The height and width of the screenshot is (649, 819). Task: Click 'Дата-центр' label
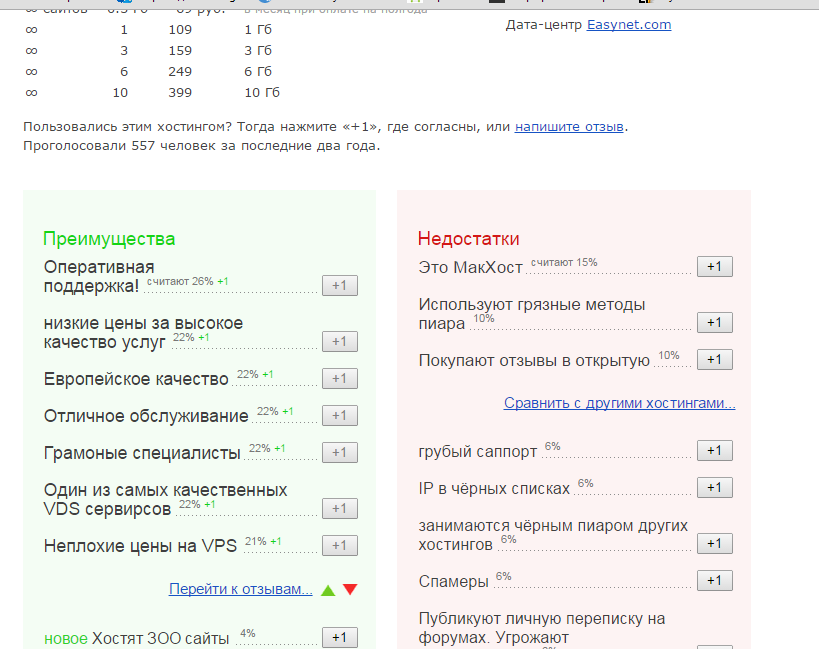[543, 25]
